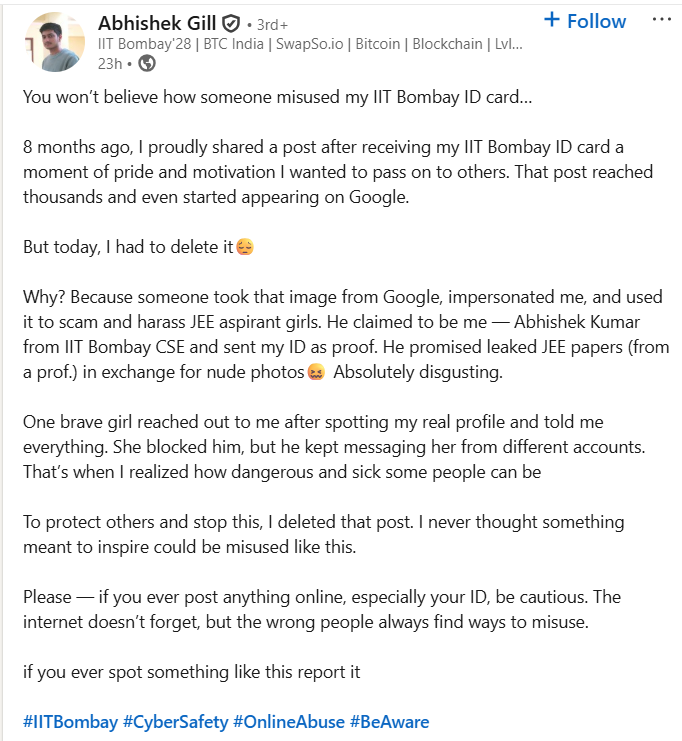Click the sad emoji after "delete it"
Viewport: 682px width, 741px height.
pyautogui.click(x=244, y=246)
